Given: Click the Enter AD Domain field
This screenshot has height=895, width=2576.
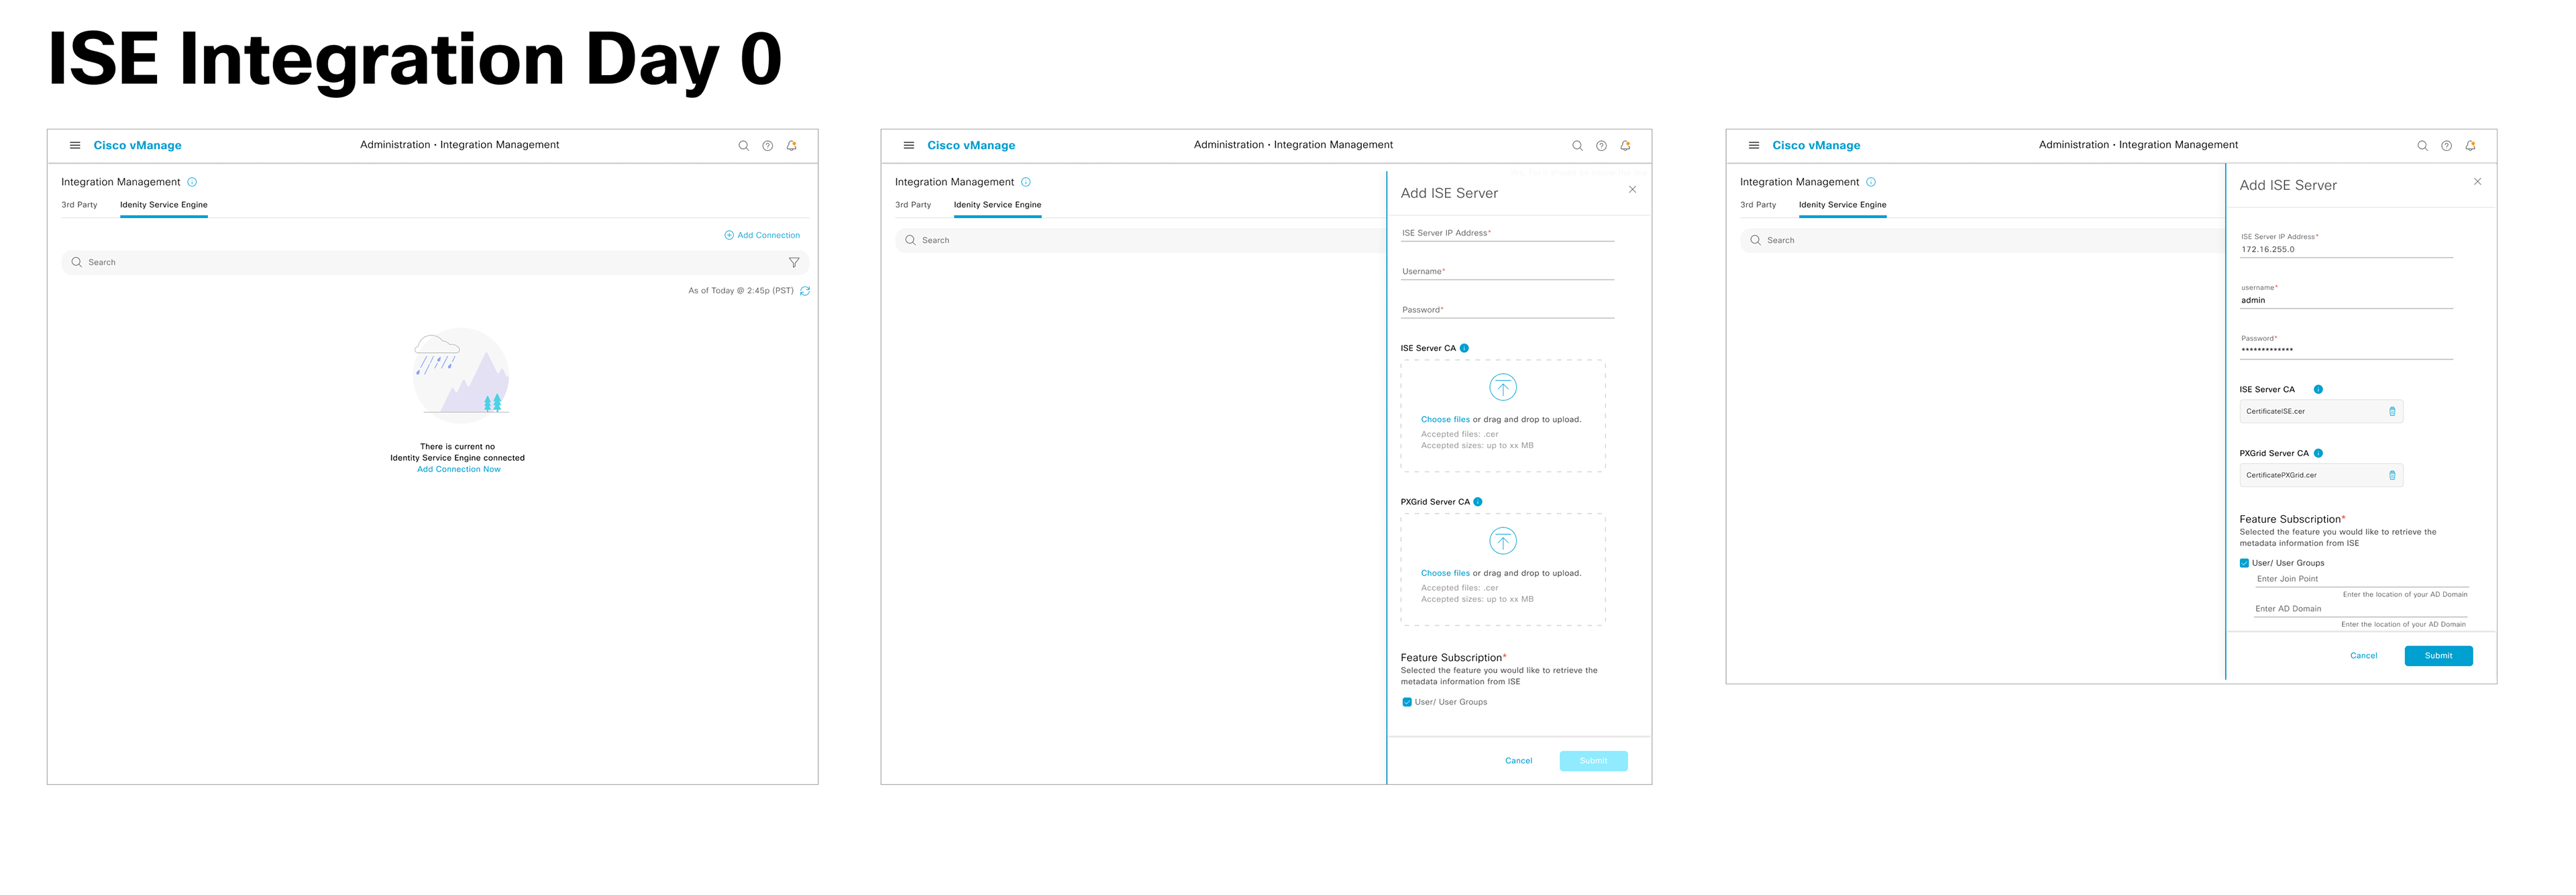Looking at the screenshot, I should (x=2361, y=610).
